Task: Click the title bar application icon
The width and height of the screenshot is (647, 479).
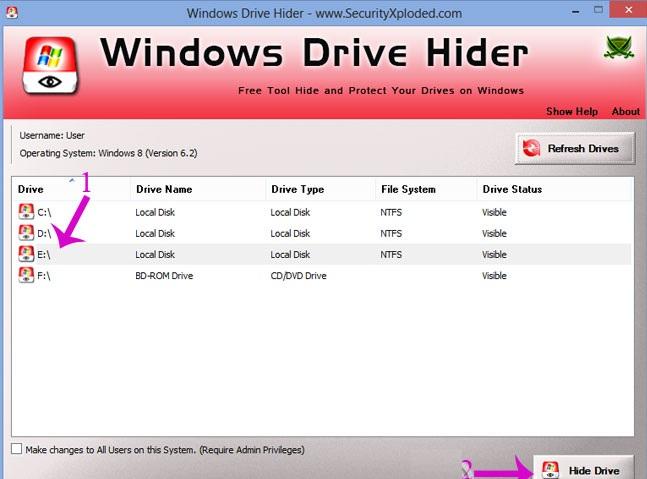Action: (x=12, y=12)
